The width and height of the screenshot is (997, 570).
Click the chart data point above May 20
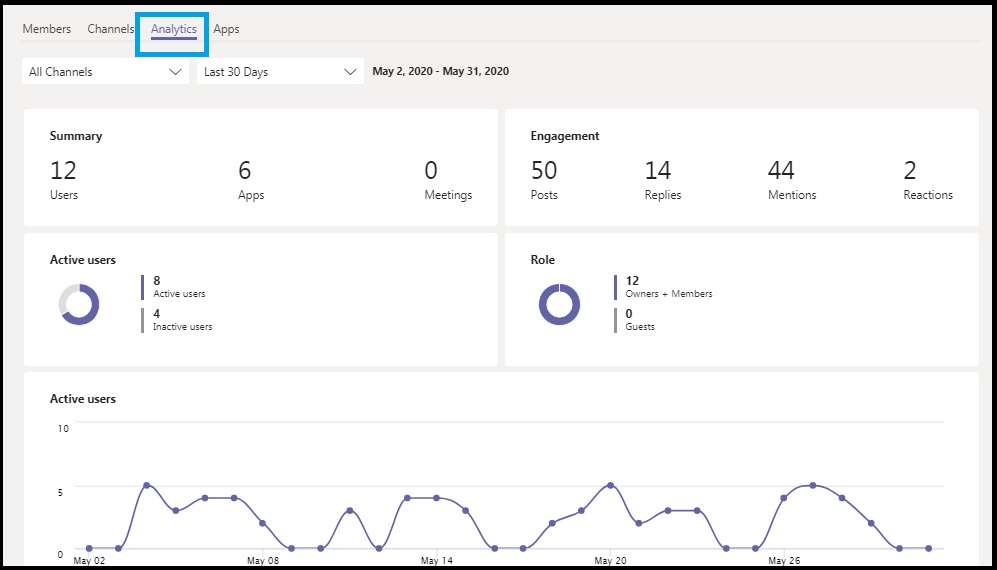point(610,485)
